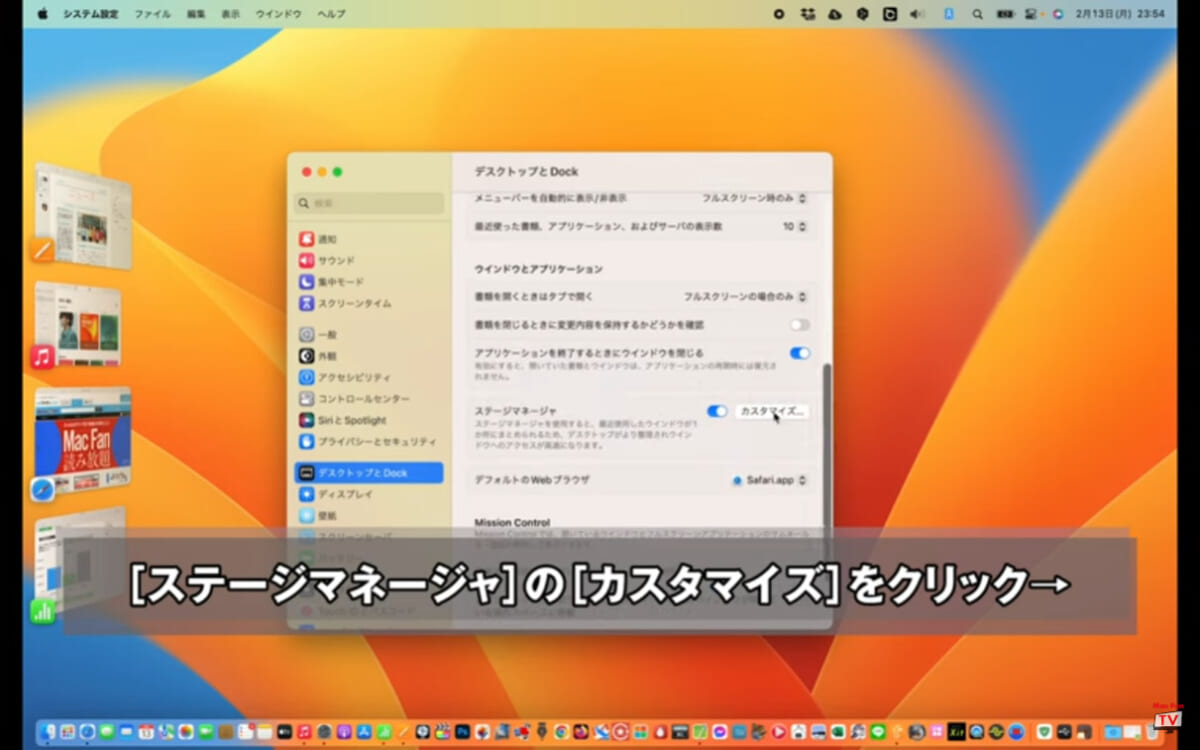Open 通知 in the settings sidebar
This screenshot has height=750, width=1200.
tap(369, 240)
